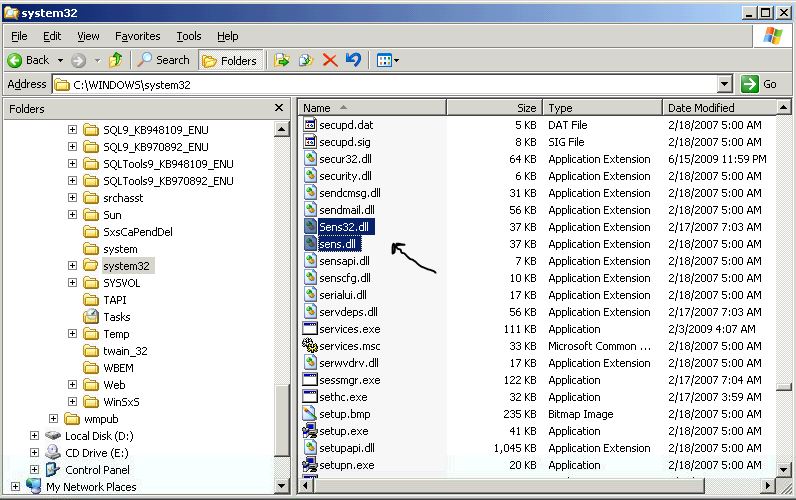Click the Copy To toolbar icon

[306, 60]
